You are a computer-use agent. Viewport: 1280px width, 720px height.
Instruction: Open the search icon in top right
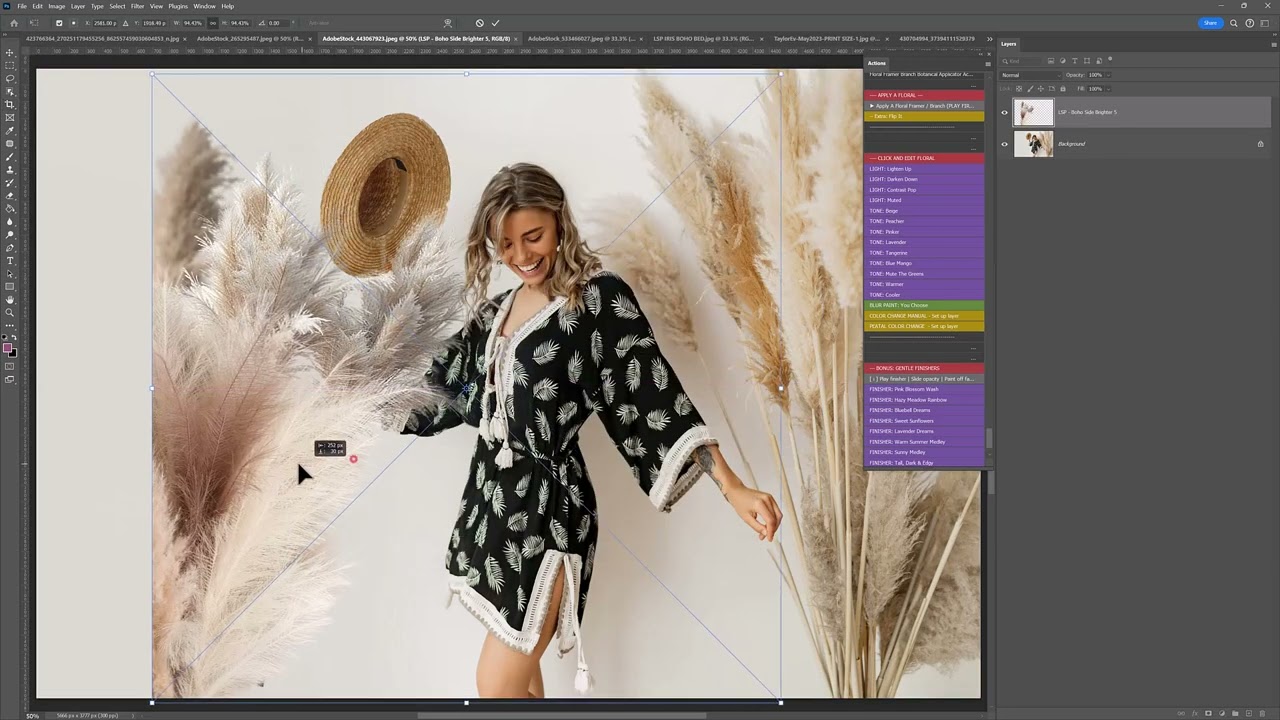(1234, 23)
